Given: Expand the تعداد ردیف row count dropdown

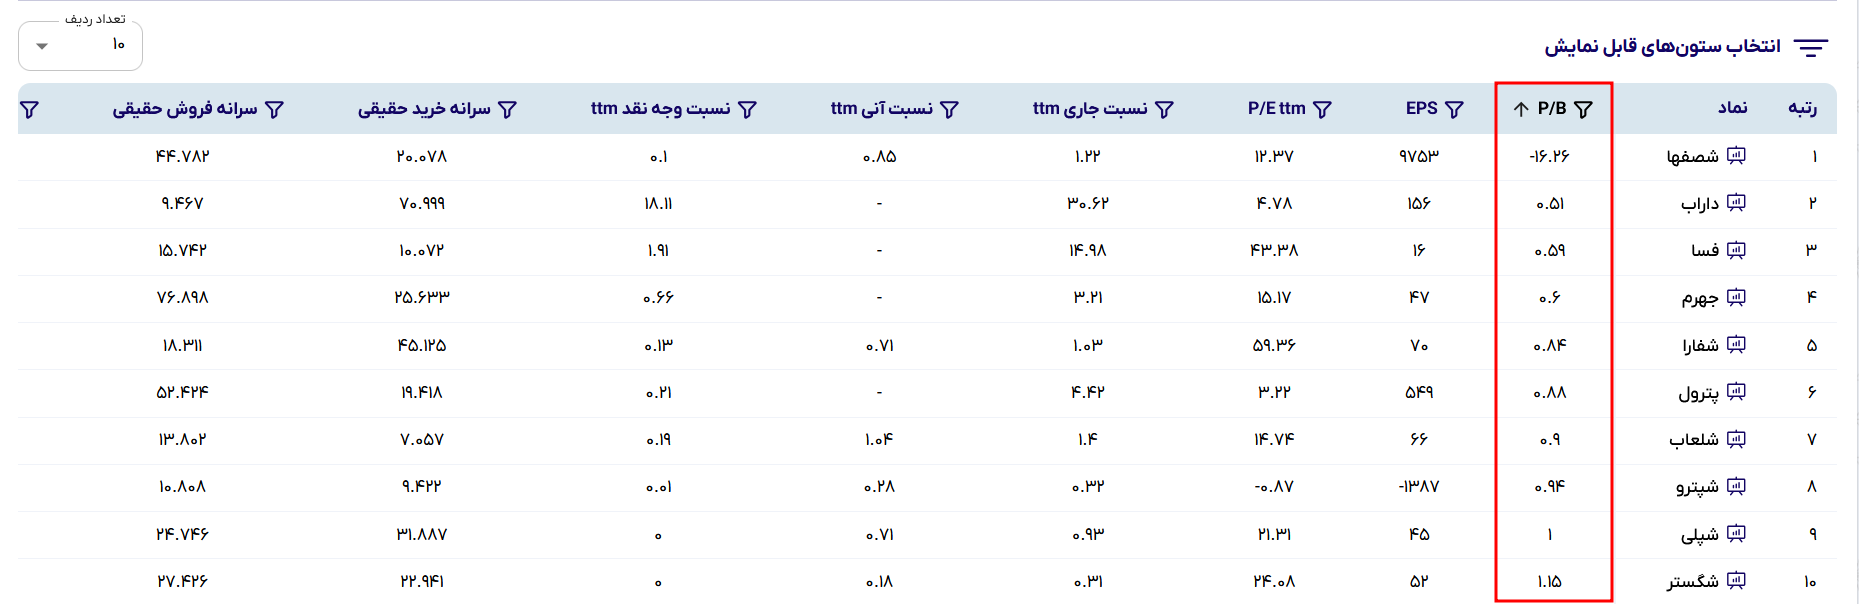Looking at the screenshot, I should pos(80,45).
